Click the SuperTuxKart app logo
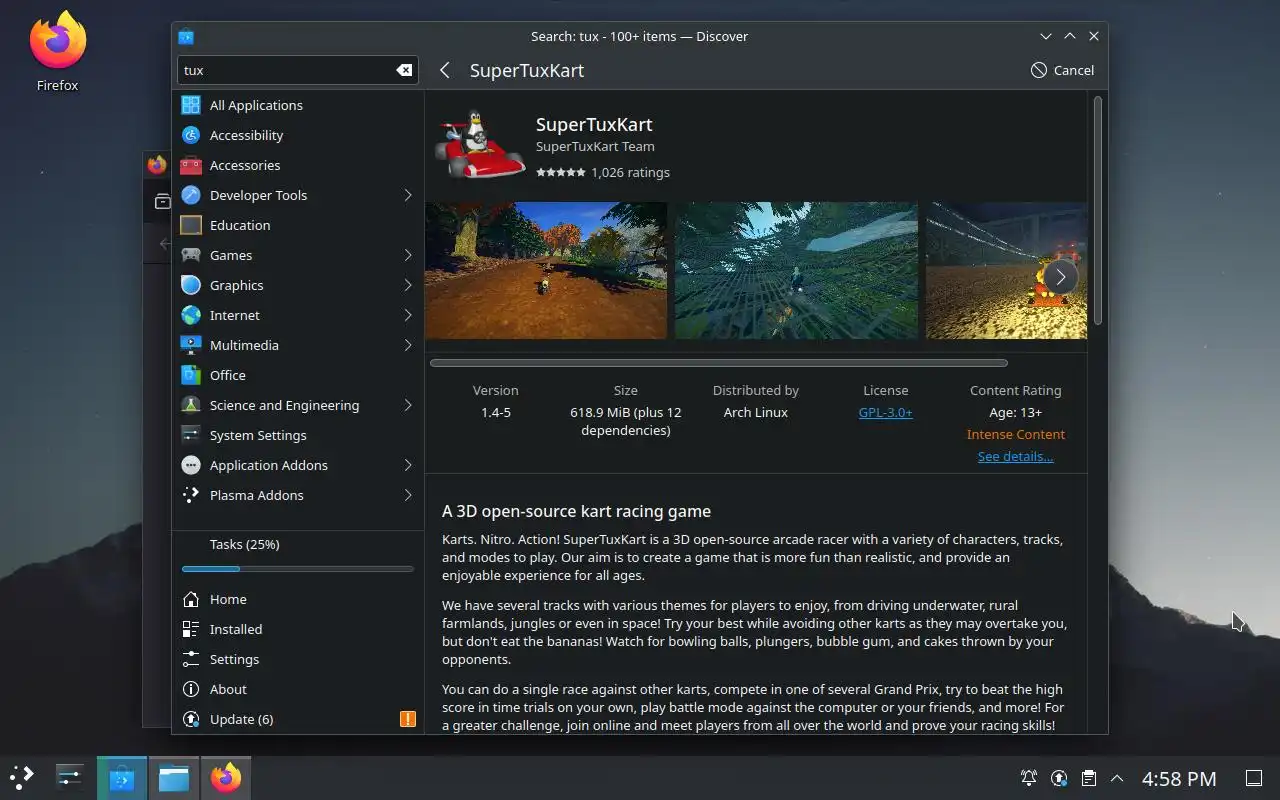Image resolution: width=1280 pixels, height=800 pixels. tap(481, 144)
